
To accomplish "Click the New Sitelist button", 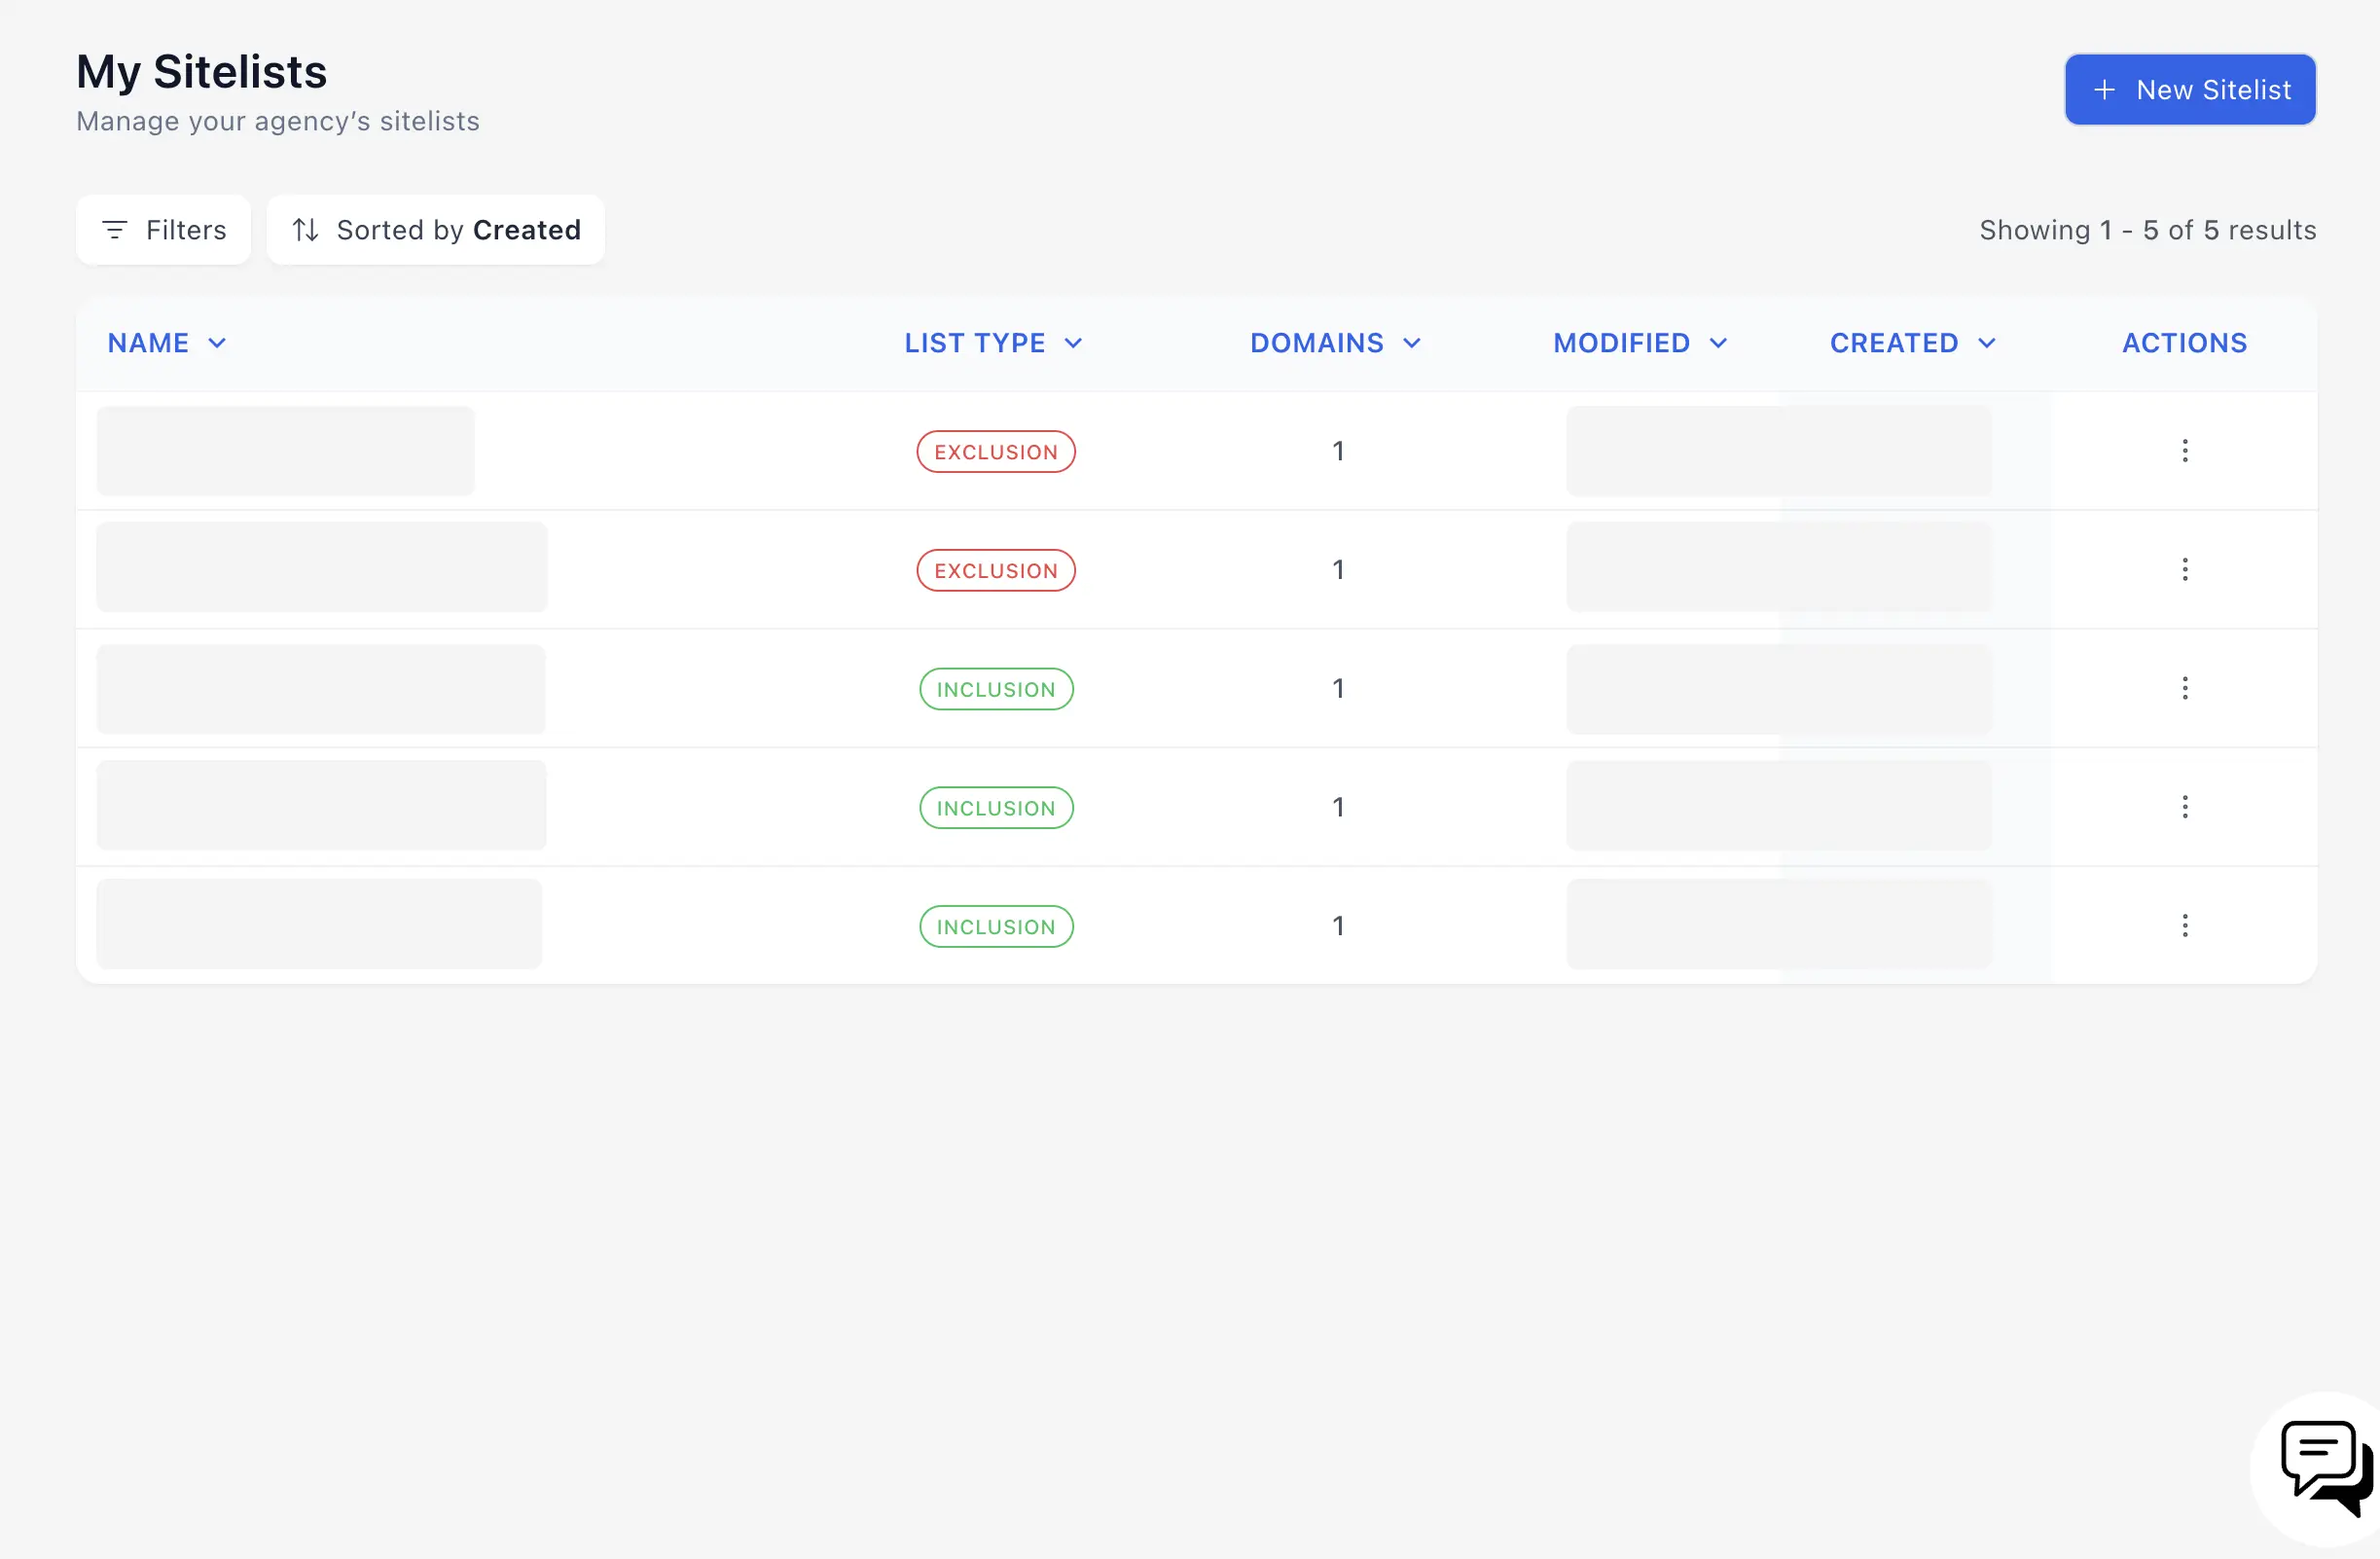I will tap(2189, 89).
